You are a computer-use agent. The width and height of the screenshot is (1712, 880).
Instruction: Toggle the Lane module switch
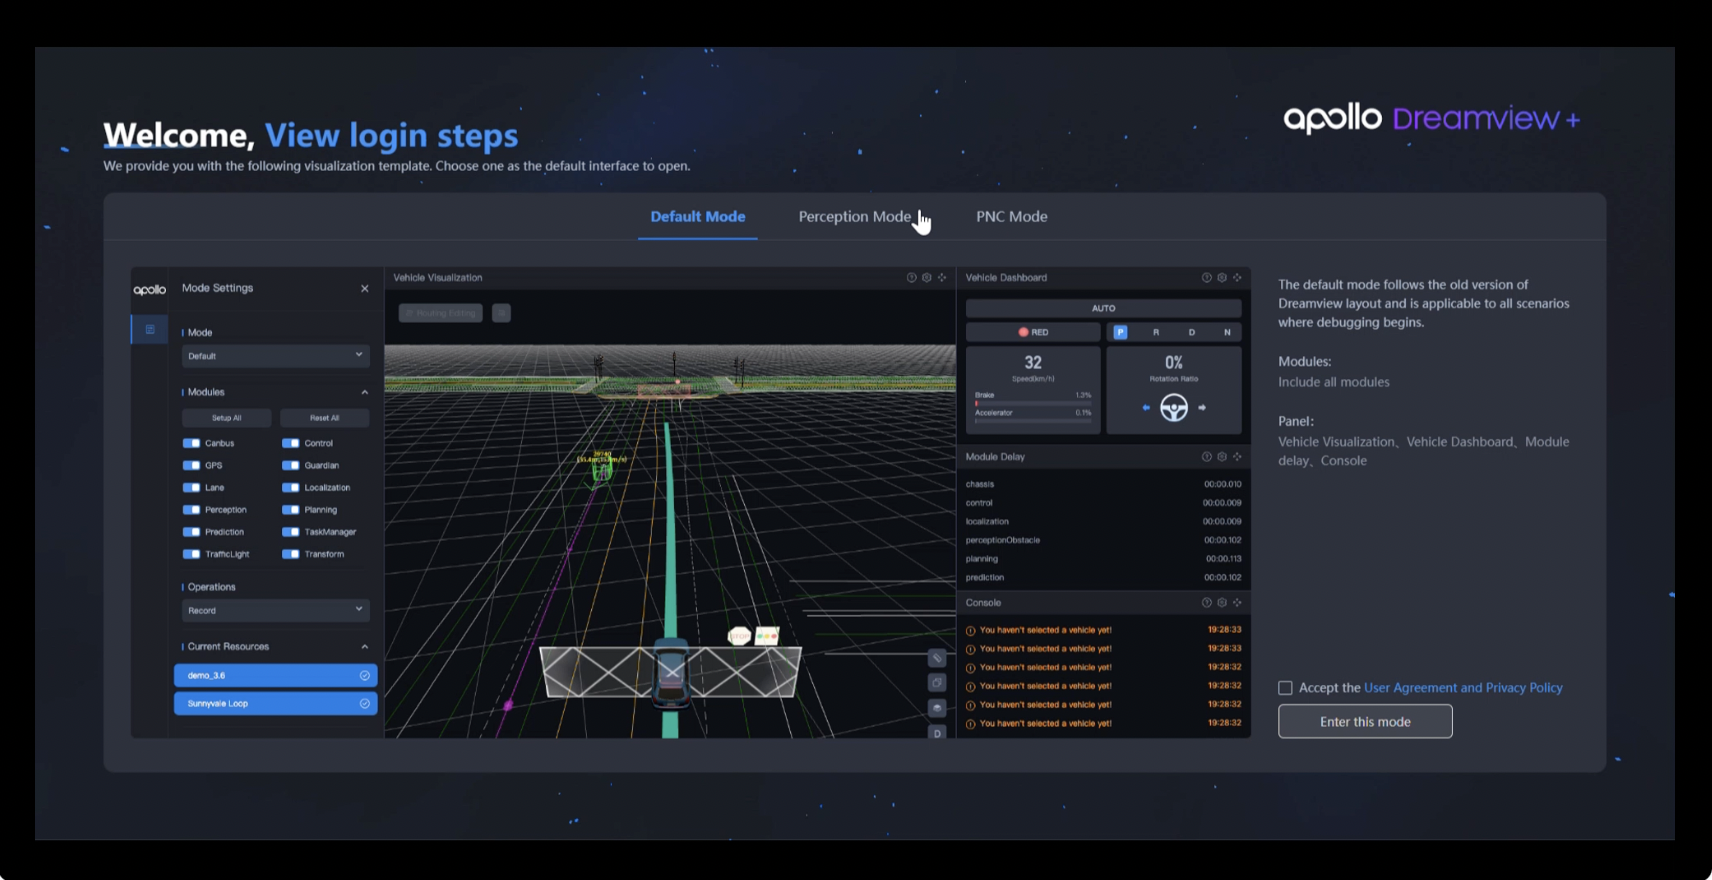tap(191, 487)
